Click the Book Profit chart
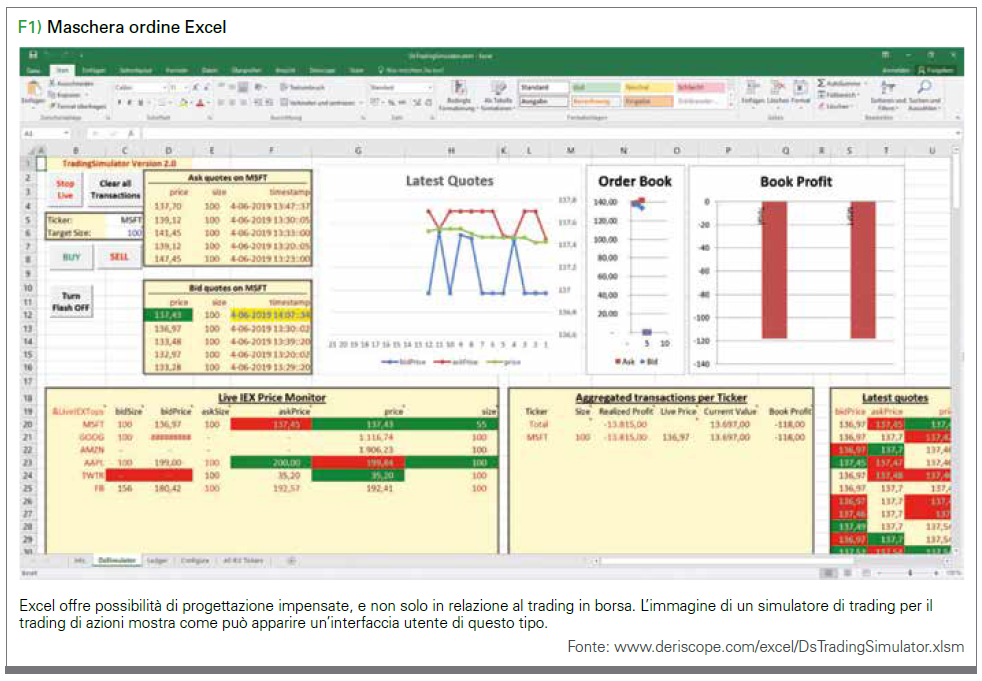The width and height of the screenshot is (982, 681). [x=796, y=270]
